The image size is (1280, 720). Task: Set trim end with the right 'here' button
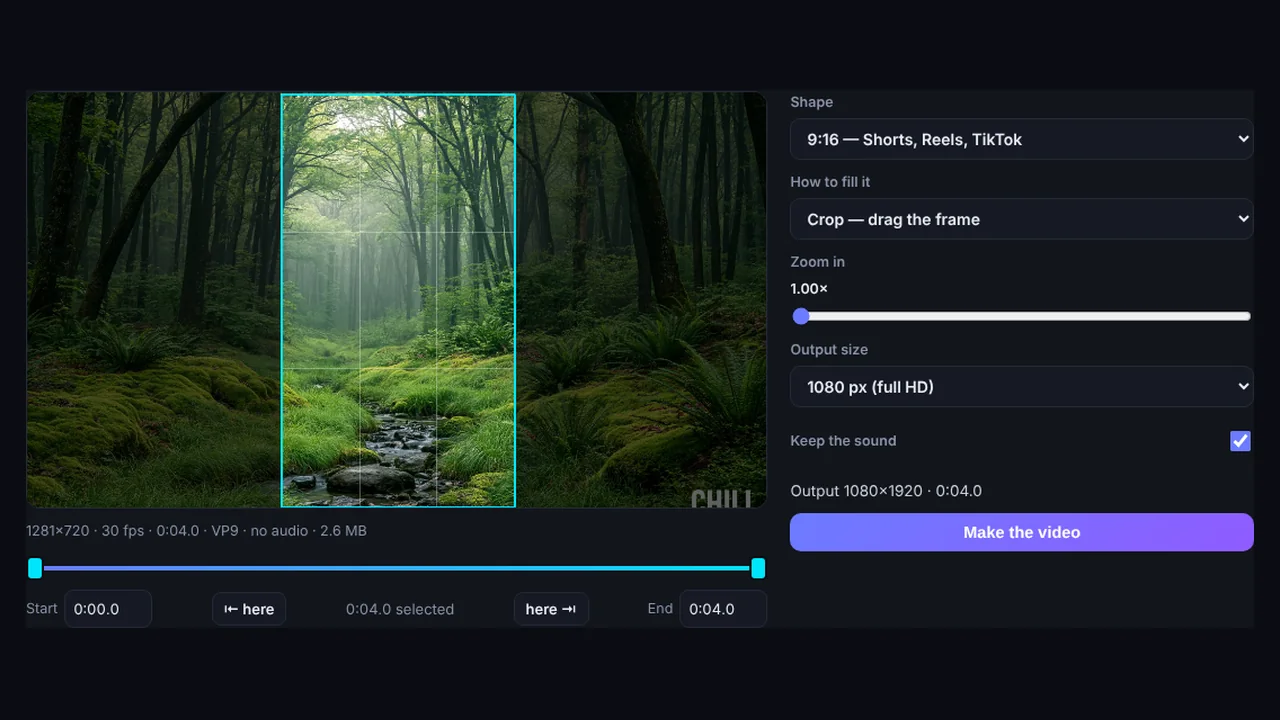[551, 609]
